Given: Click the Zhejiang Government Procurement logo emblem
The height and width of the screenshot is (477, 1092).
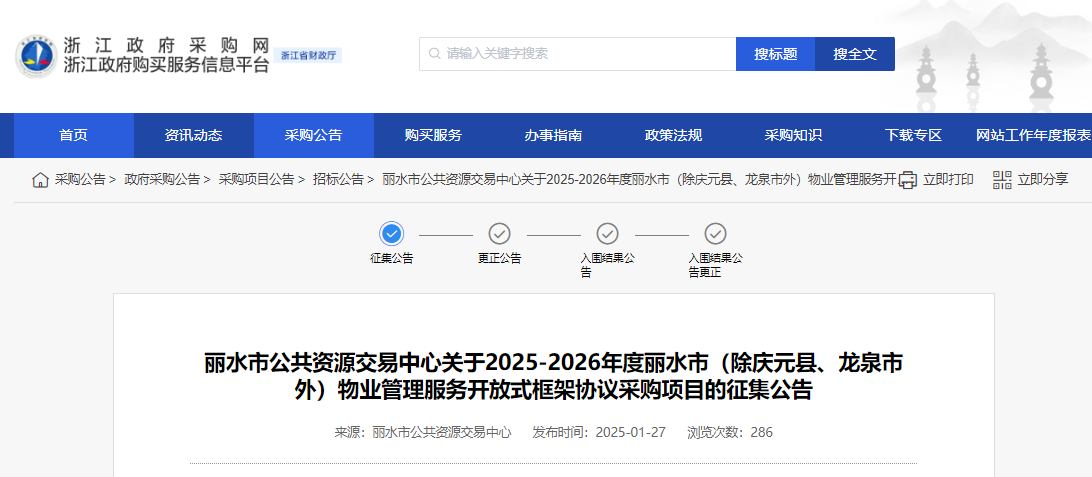Looking at the screenshot, I should point(36,56).
